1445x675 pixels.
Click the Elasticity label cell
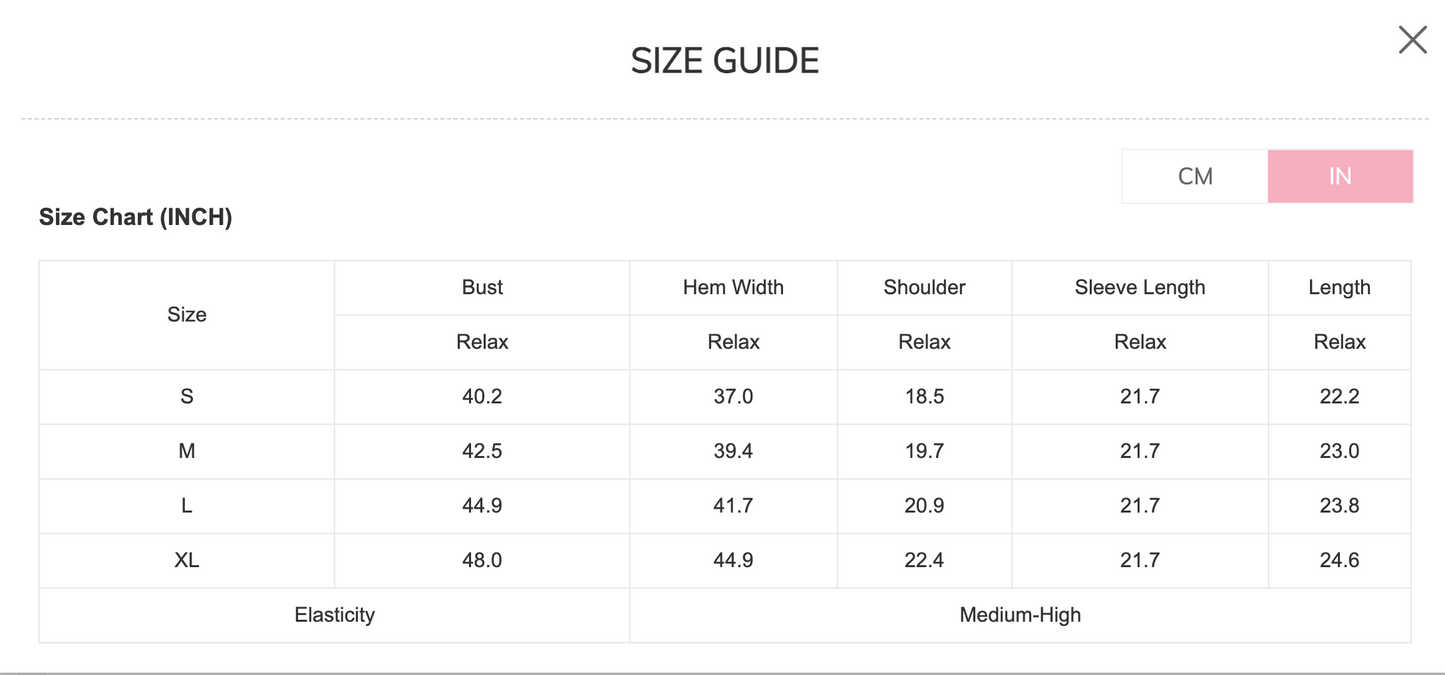coord(334,615)
